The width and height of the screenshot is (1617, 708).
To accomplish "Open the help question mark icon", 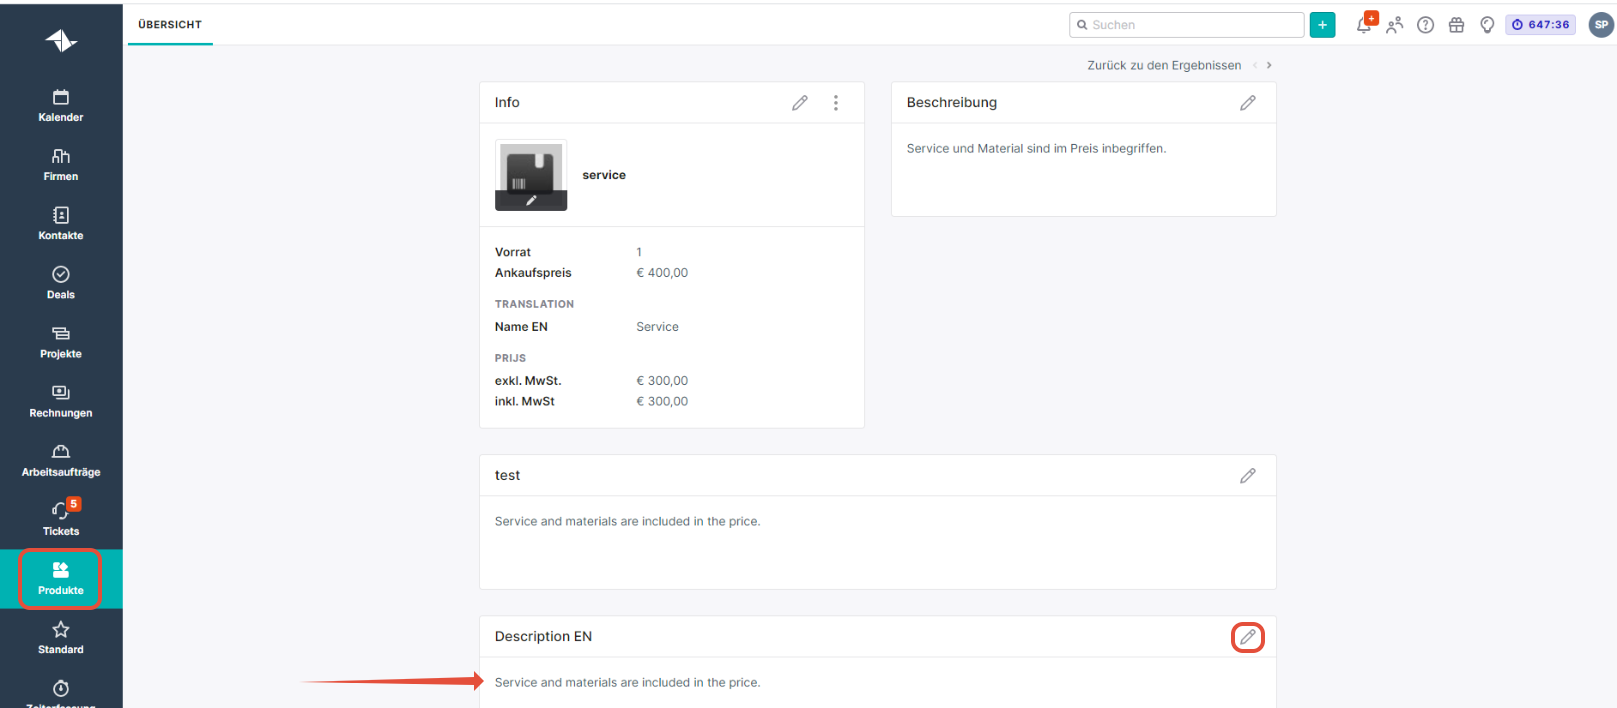I will pos(1426,25).
